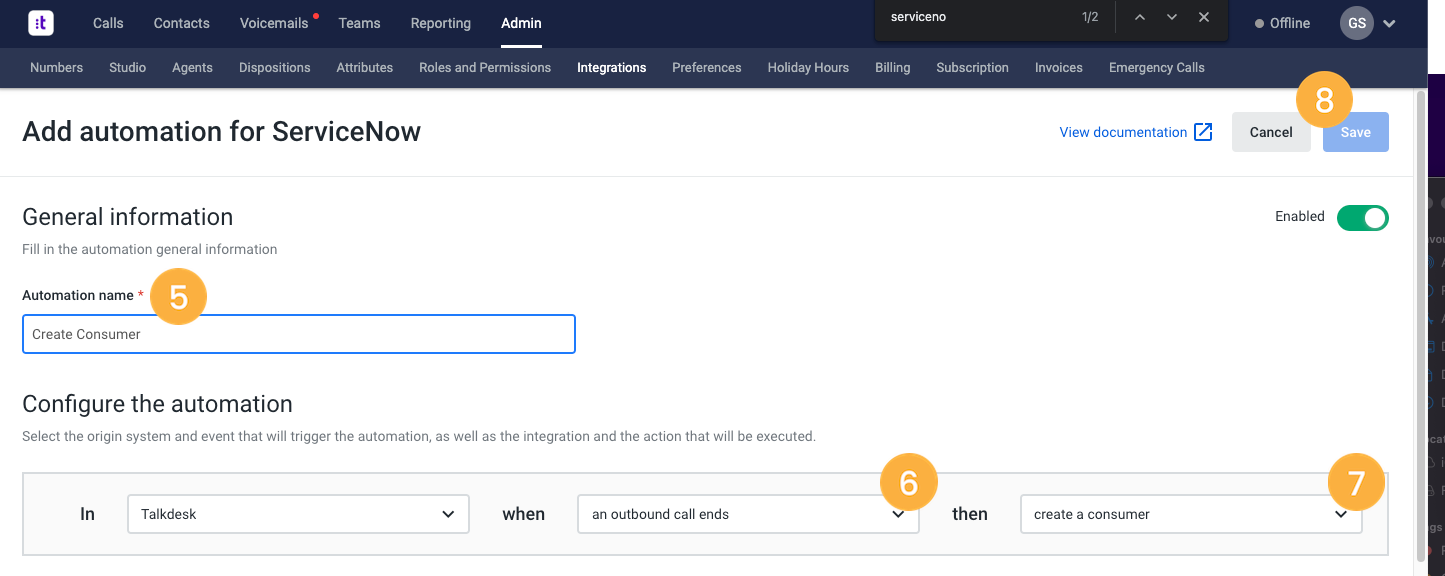Expand the account menu chevron next to avatar
The width and height of the screenshot is (1445, 576).
pyautogui.click(x=1389, y=22)
